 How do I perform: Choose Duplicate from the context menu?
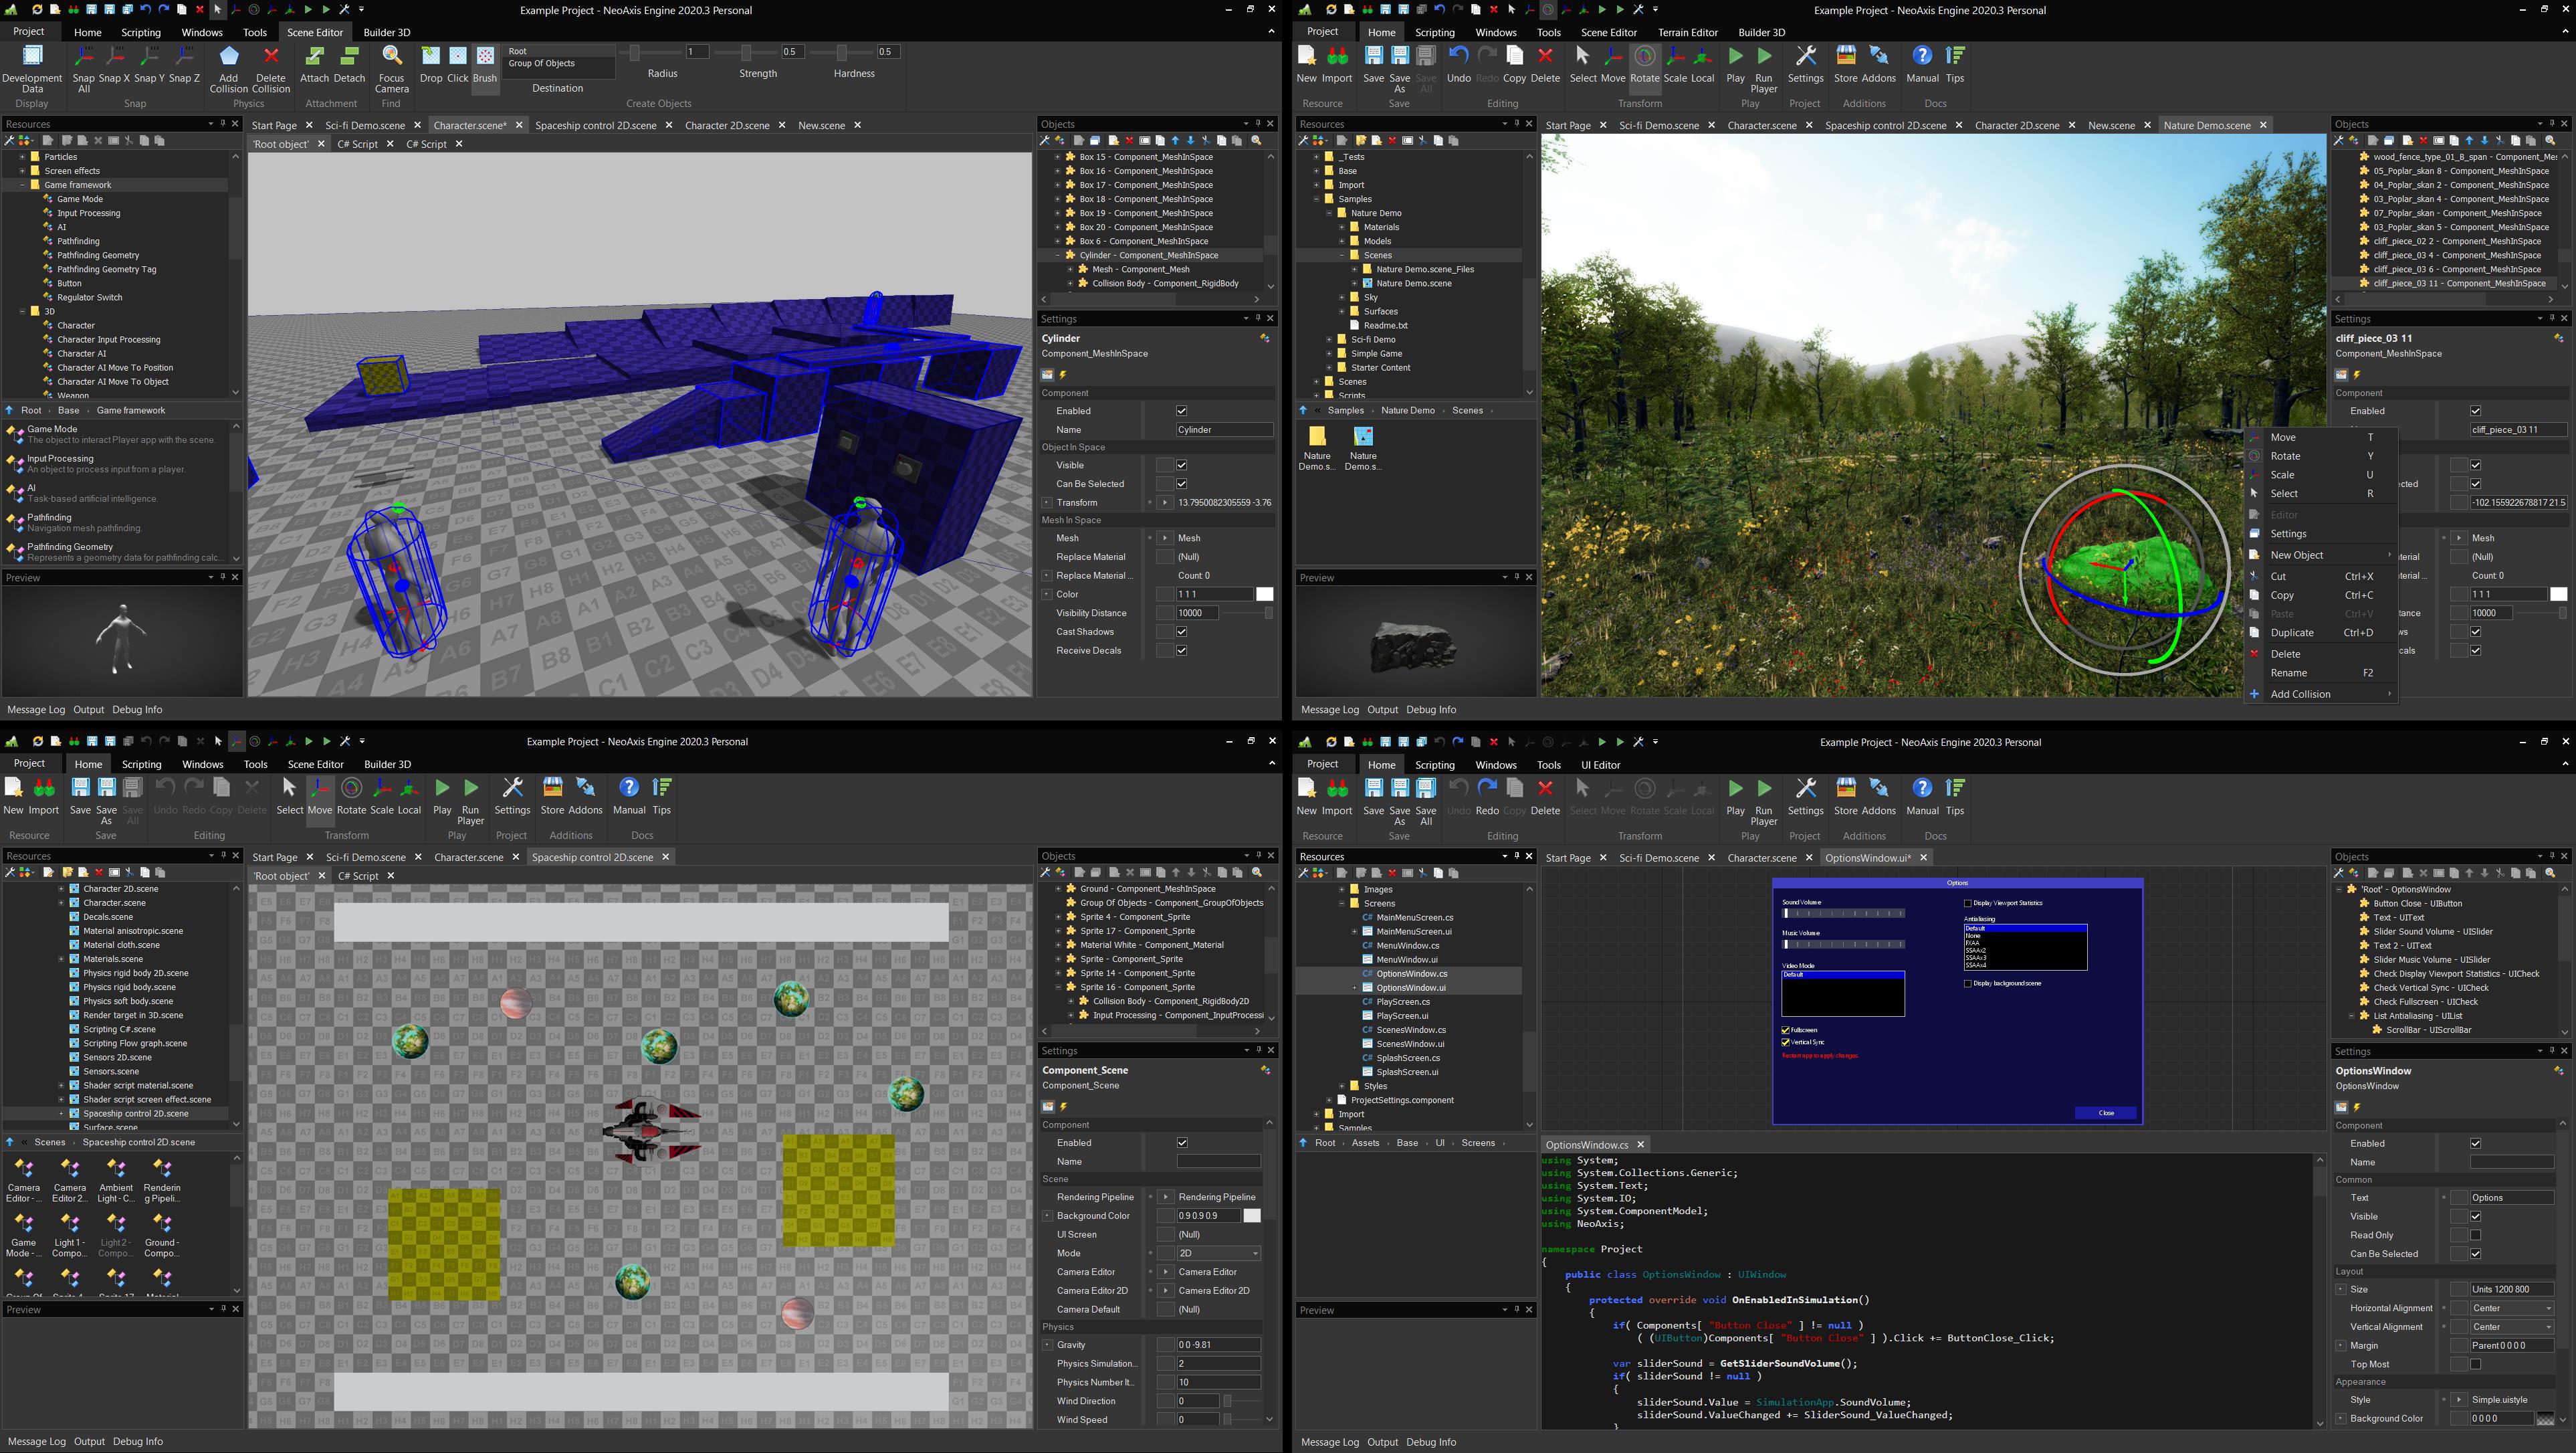click(2292, 633)
